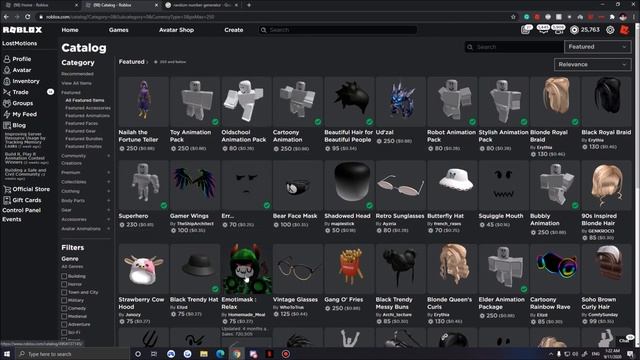
Task: Check the Sci-Fi genre filter
Action: (64, 332)
